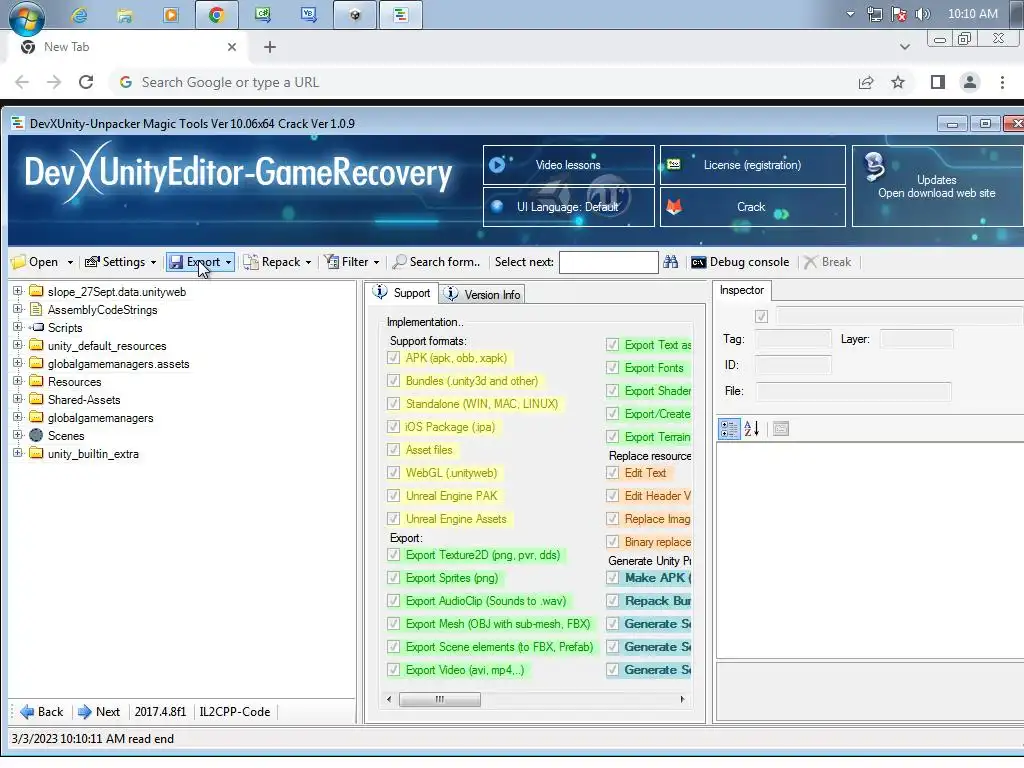Click the Windows Start orb
Viewport: 1024px width, 768px height.
pos(27,17)
